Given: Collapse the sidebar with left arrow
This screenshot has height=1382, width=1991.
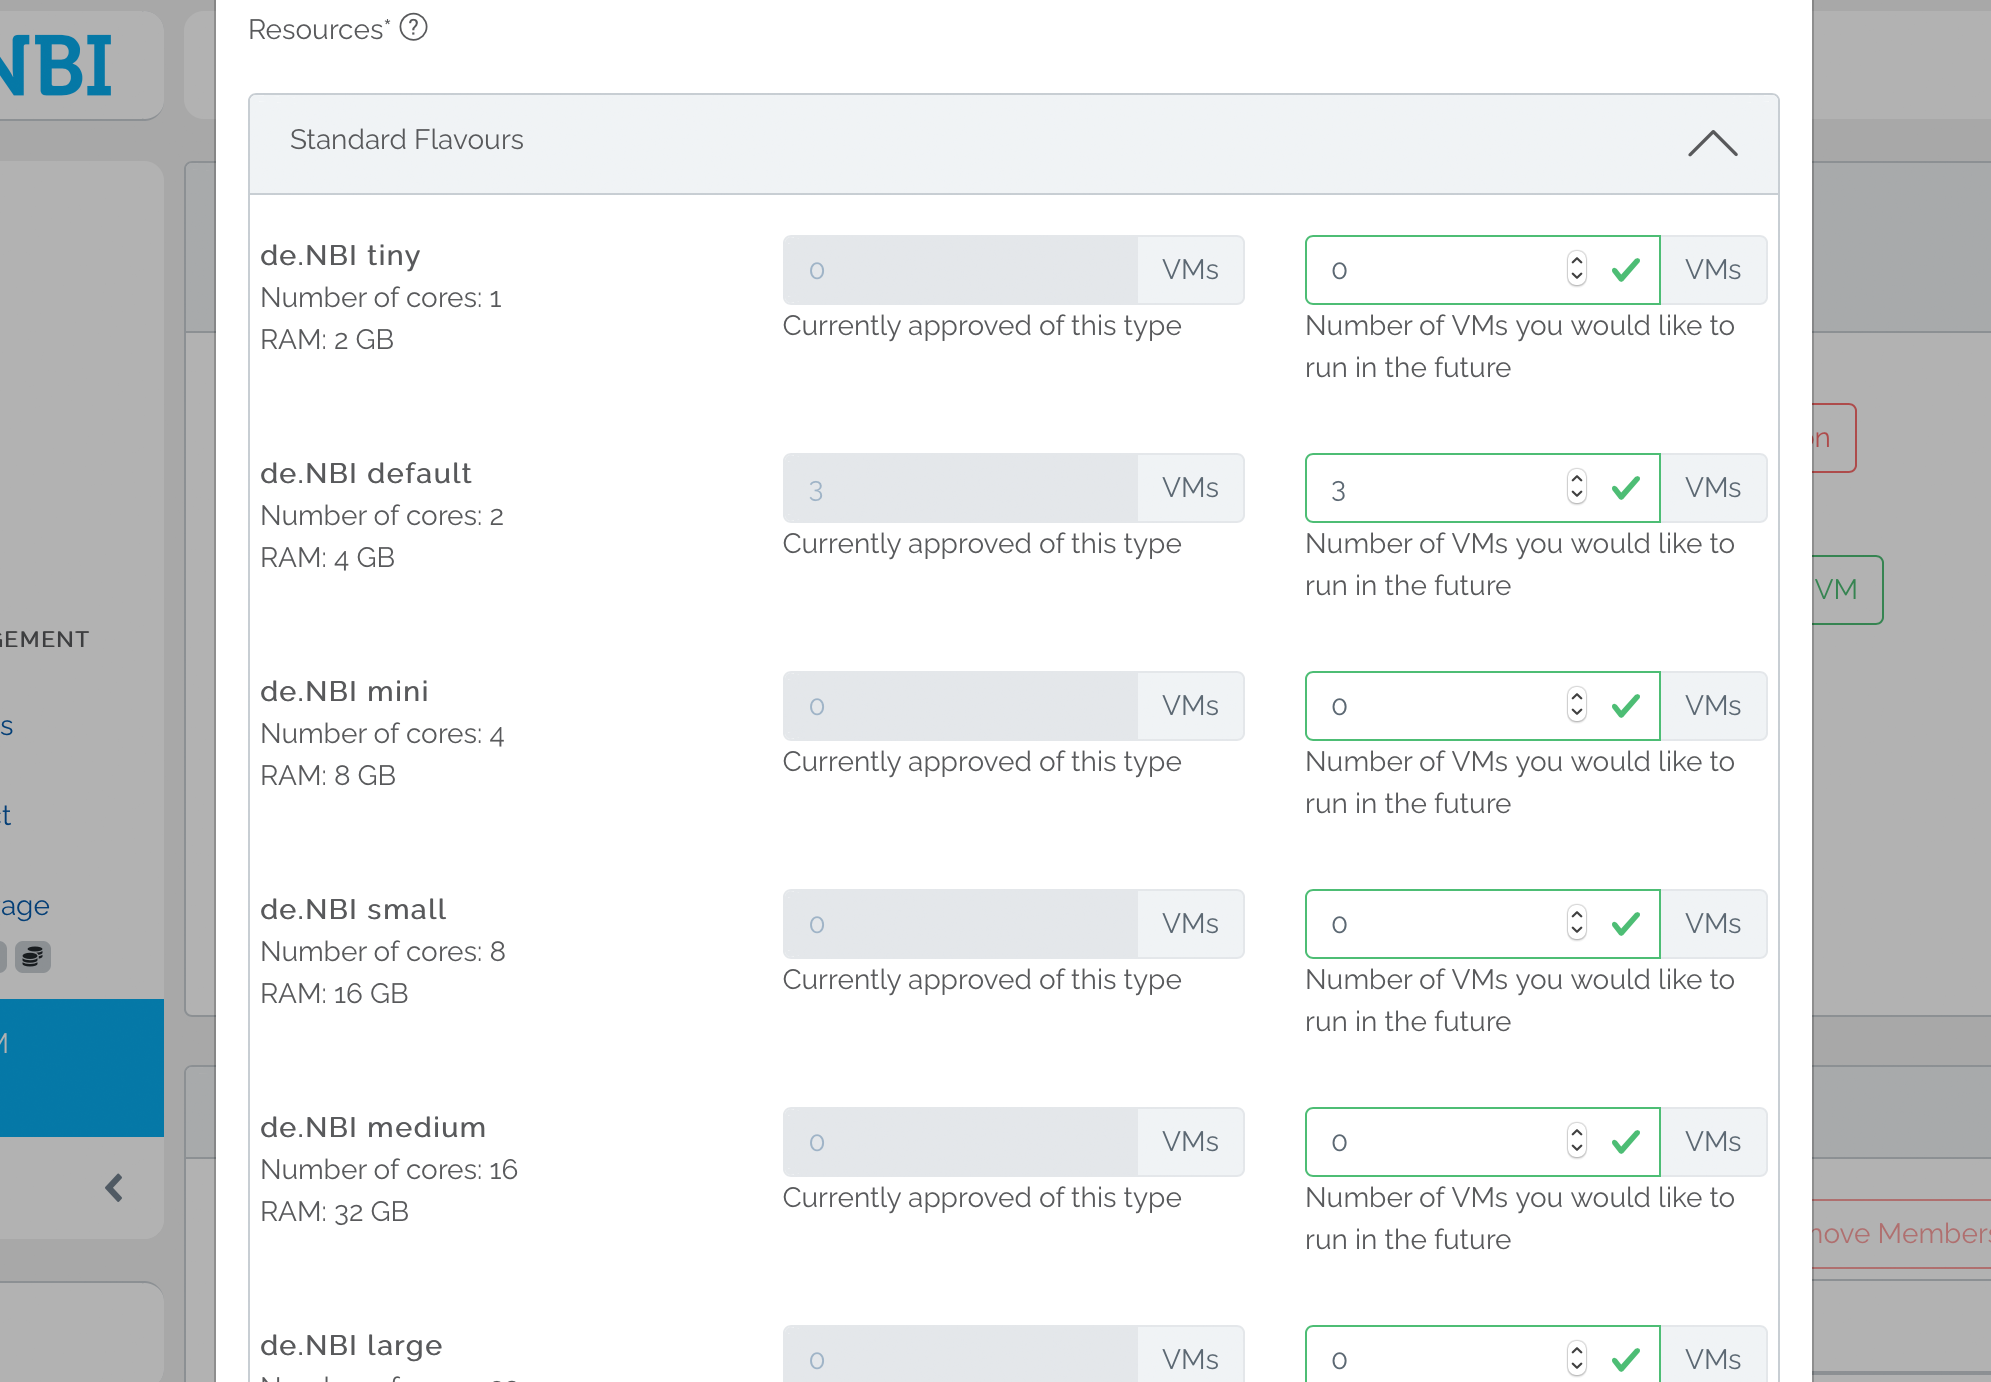Looking at the screenshot, I should point(114,1188).
